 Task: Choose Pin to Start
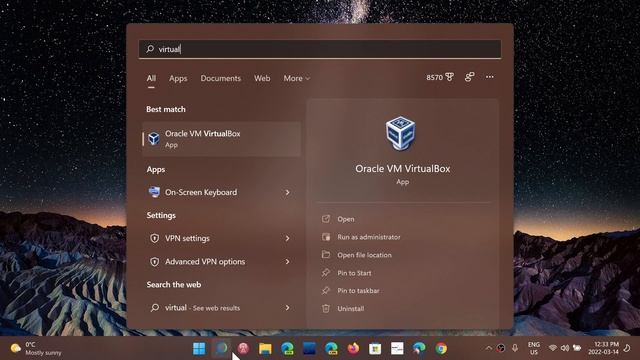pyautogui.click(x=354, y=273)
